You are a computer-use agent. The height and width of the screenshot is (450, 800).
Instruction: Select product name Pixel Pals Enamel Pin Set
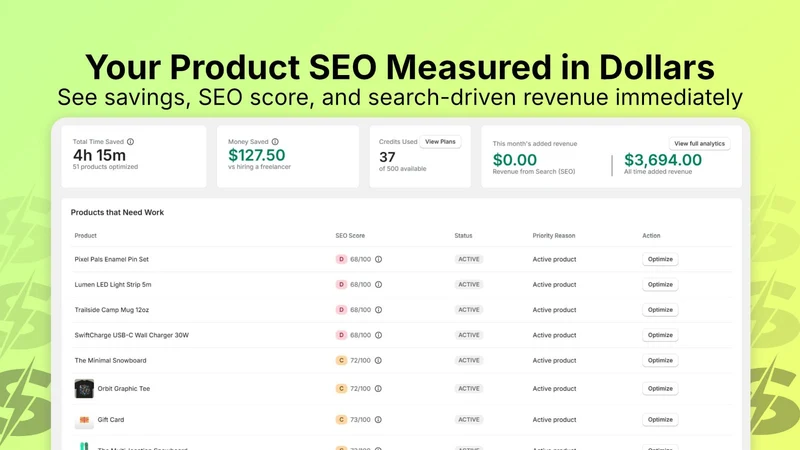[112, 259]
